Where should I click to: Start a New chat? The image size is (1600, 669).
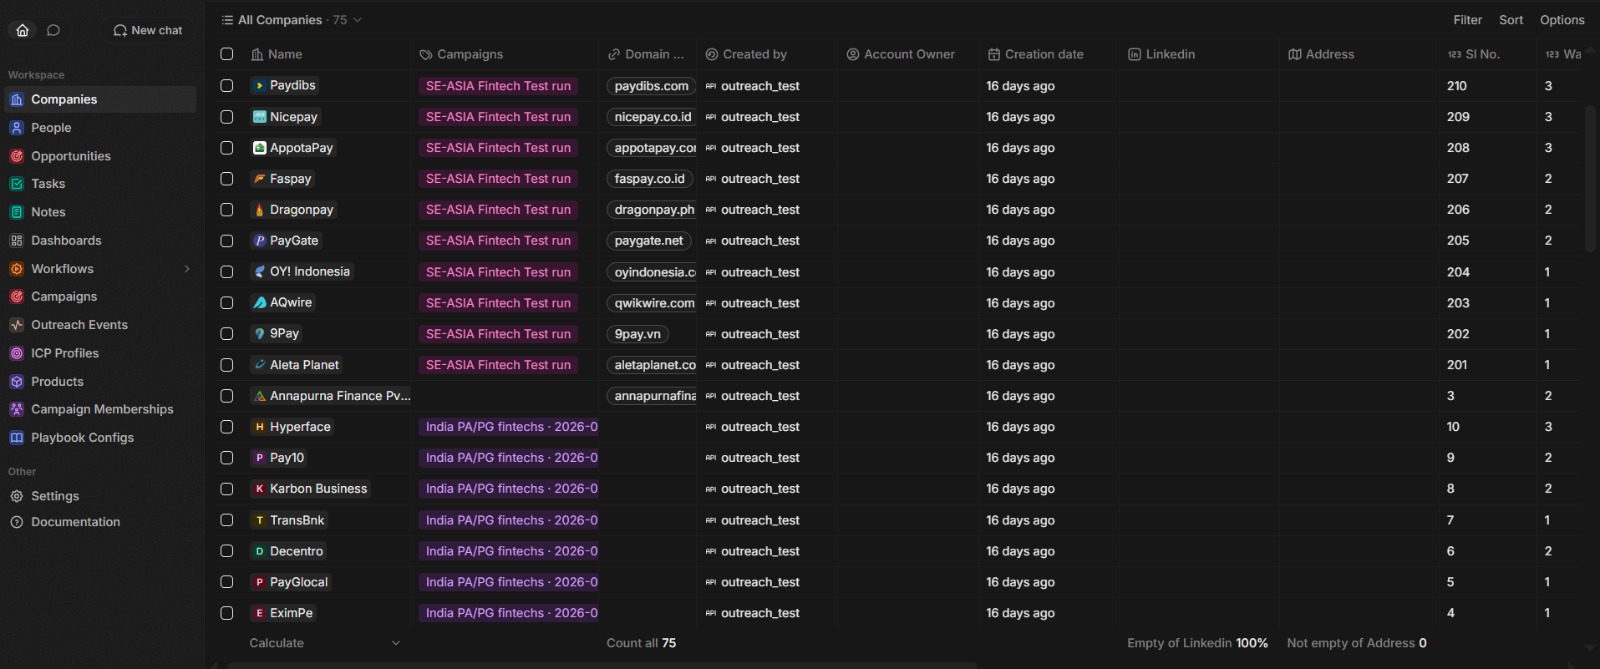(148, 30)
